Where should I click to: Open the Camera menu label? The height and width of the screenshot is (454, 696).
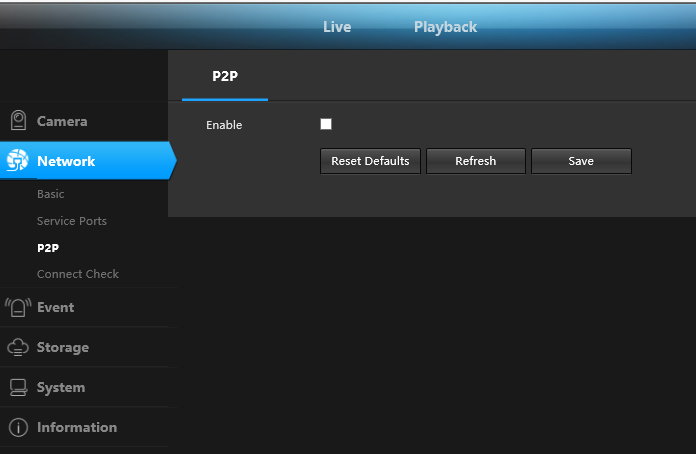pos(62,121)
